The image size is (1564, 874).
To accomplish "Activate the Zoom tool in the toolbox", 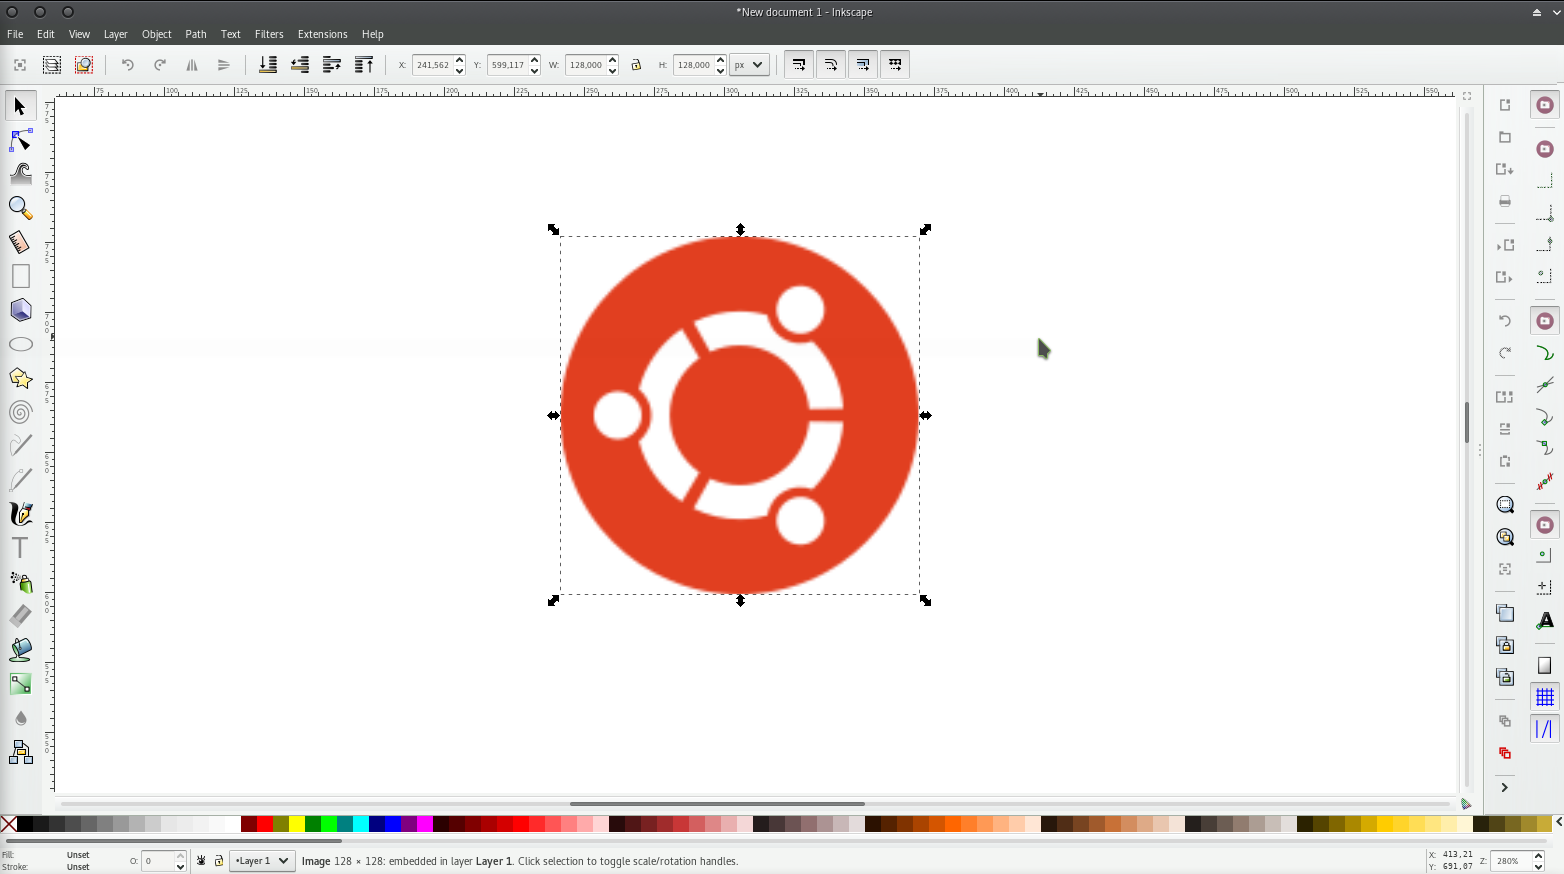I will pos(20,208).
